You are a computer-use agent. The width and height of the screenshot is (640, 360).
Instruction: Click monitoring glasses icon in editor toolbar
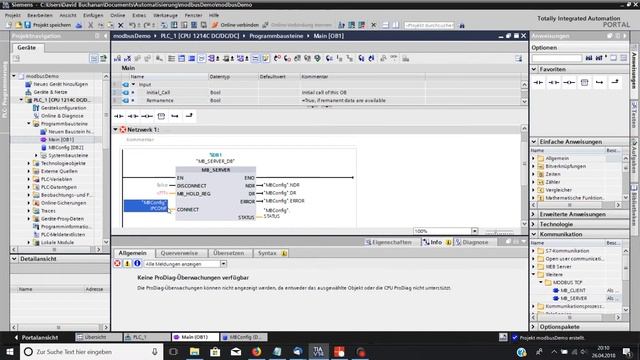(x=393, y=58)
